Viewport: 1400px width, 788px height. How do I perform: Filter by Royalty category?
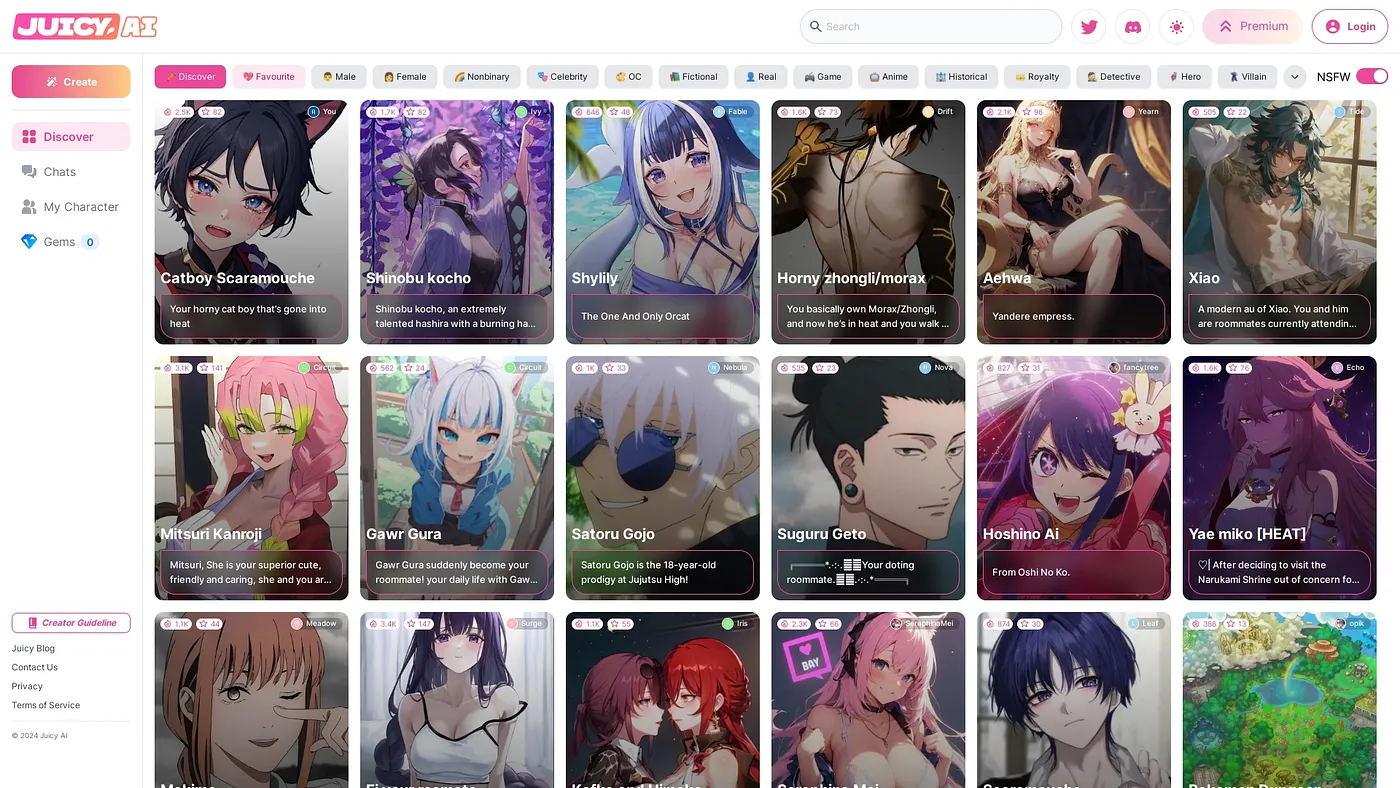(1037, 77)
